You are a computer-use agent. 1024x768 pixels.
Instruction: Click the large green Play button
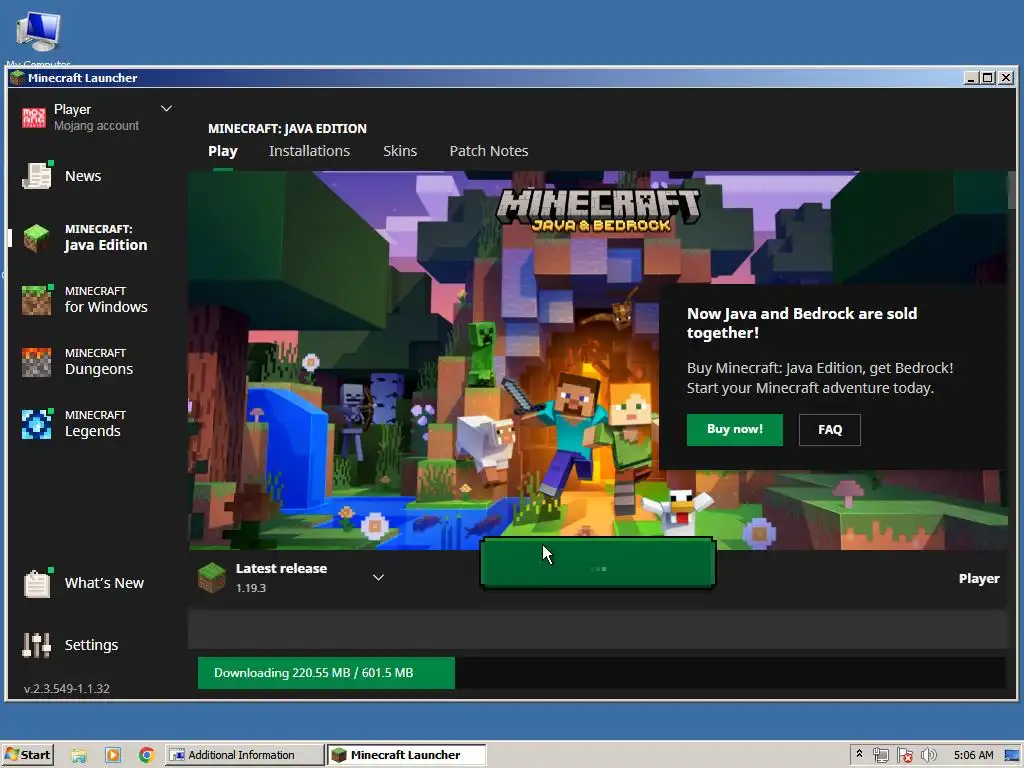598,563
